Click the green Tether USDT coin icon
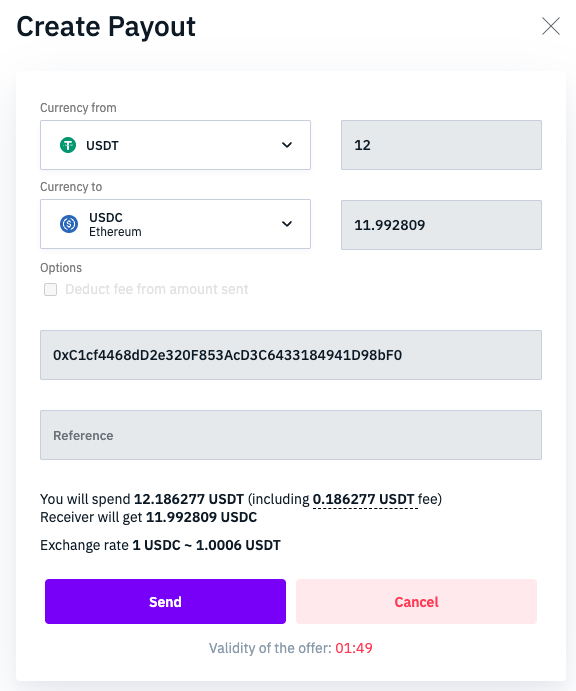The height and width of the screenshot is (691, 576). click(68, 145)
